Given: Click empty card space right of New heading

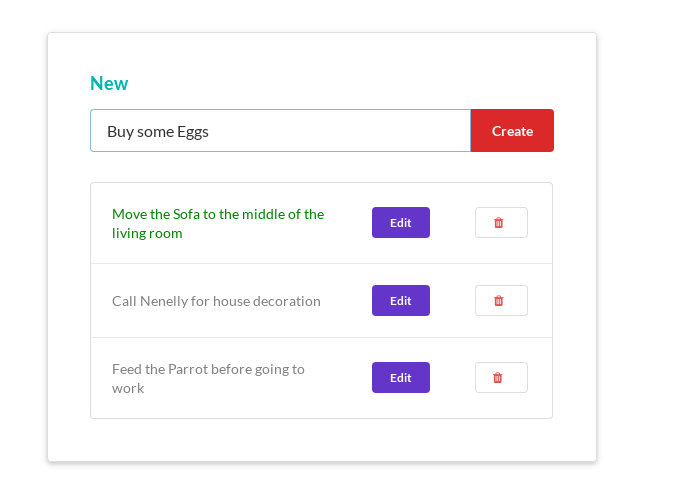Looking at the screenshot, I should 350,83.
